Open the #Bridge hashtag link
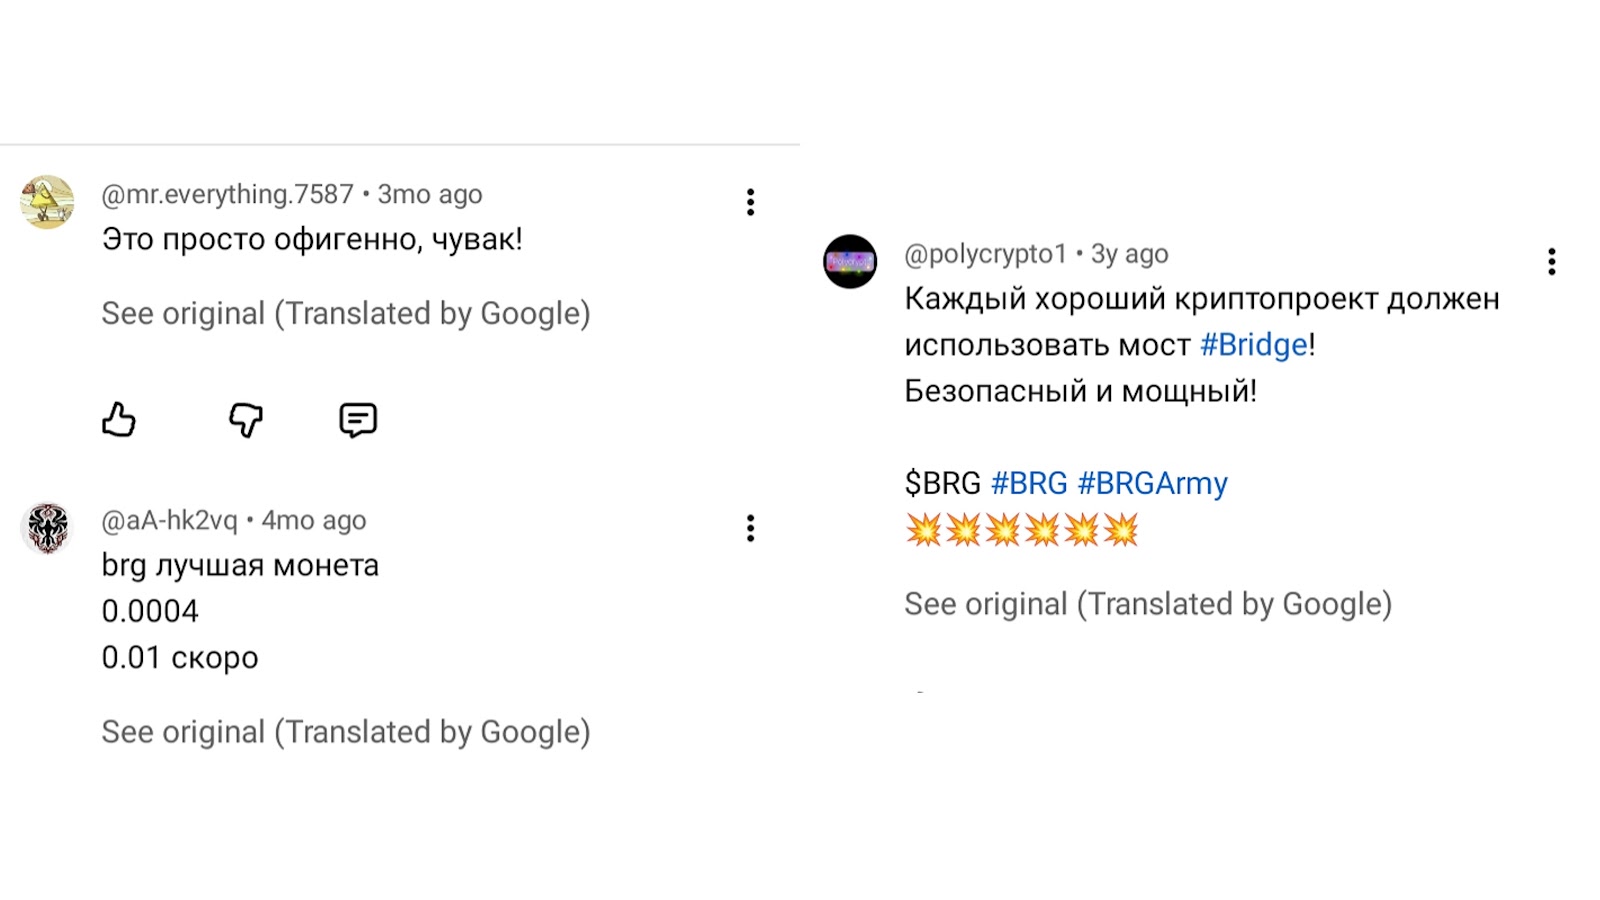Image resolution: width=1600 pixels, height=900 pixels. coord(1253,344)
